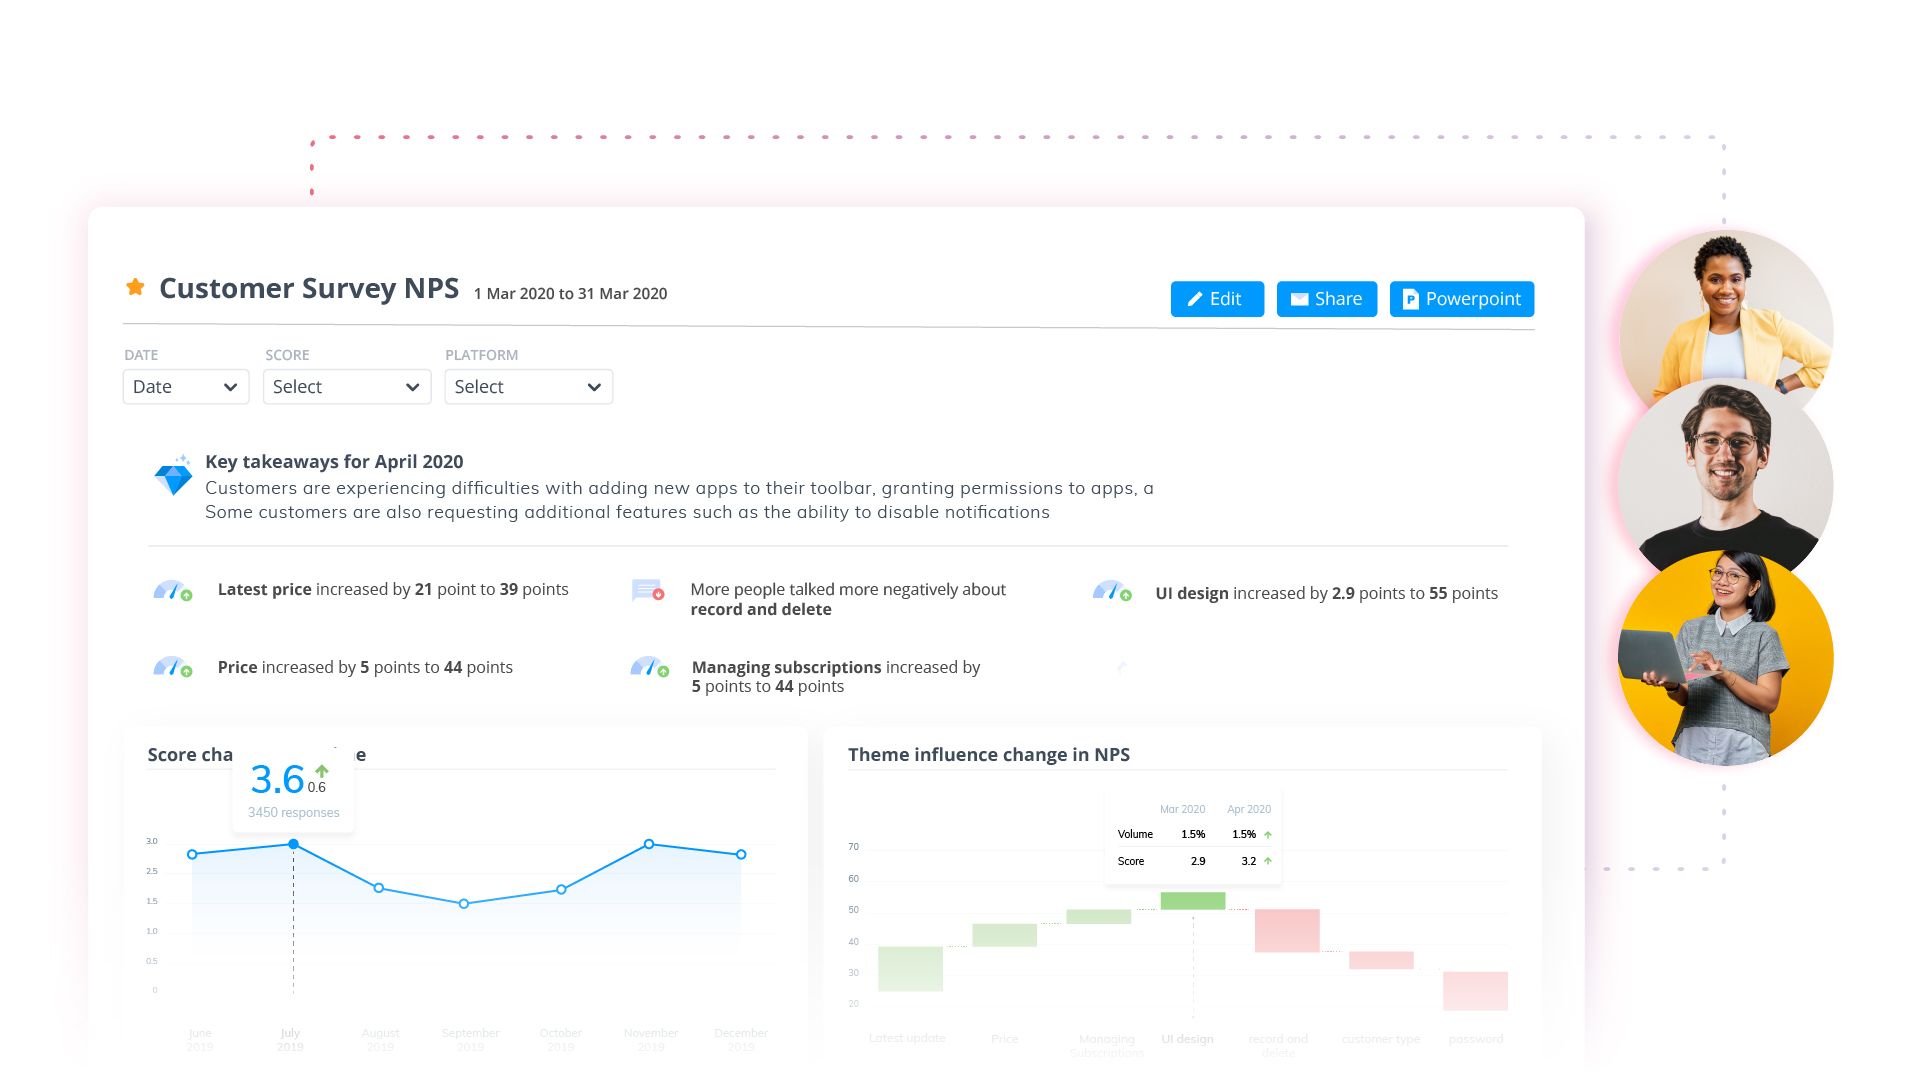
Task: Click the Score change chart trend icon
Action: point(322,771)
